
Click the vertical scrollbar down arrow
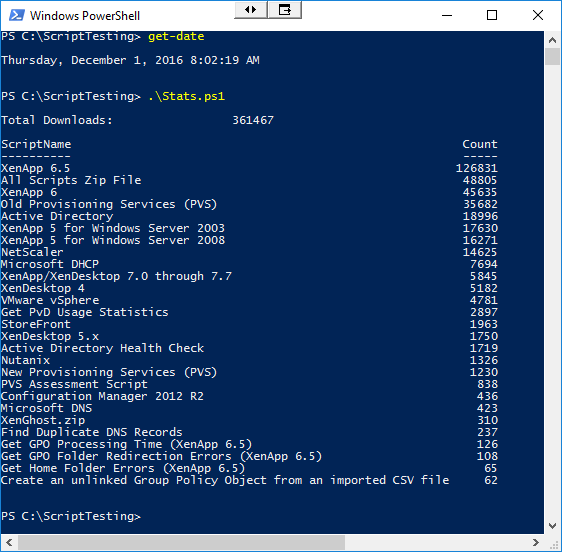[x=552, y=526]
